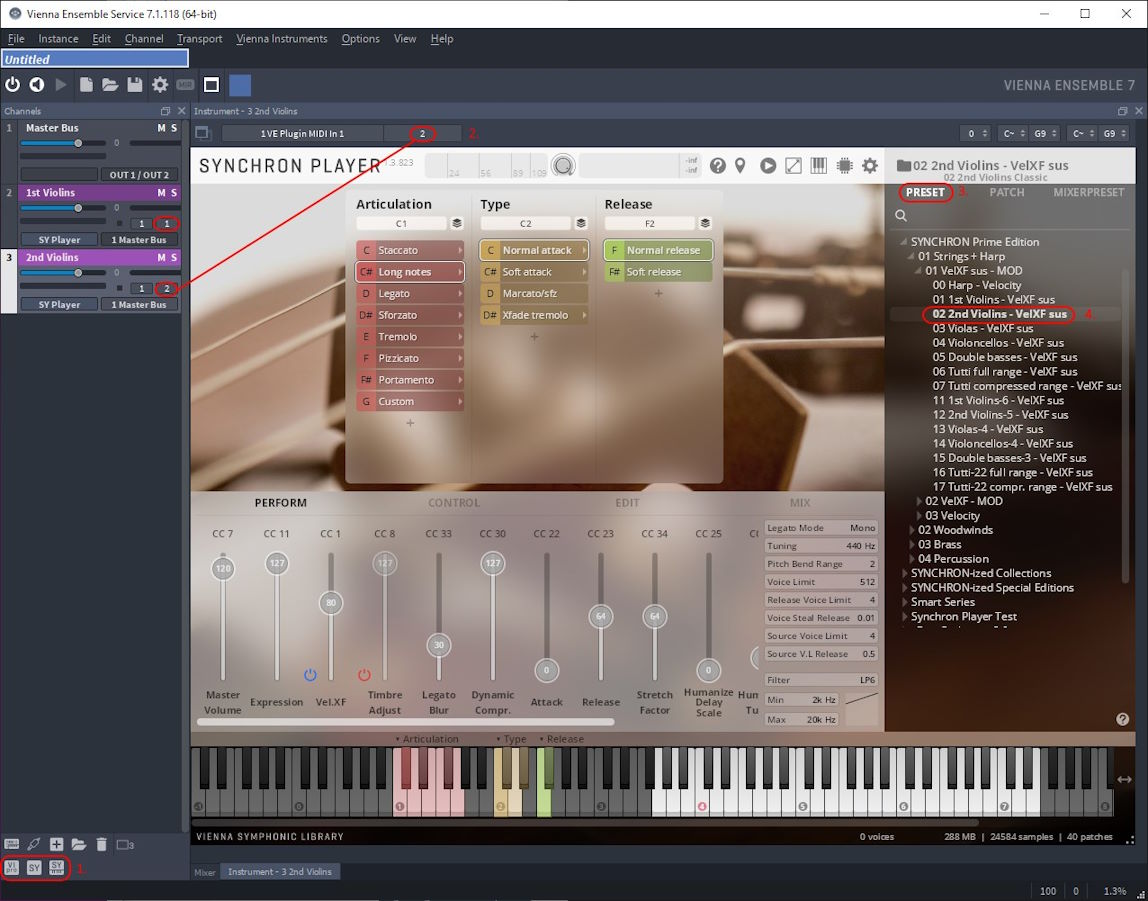Add a Synchron Player channel (SY icon)
This screenshot has height=901, width=1148.
(34, 867)
